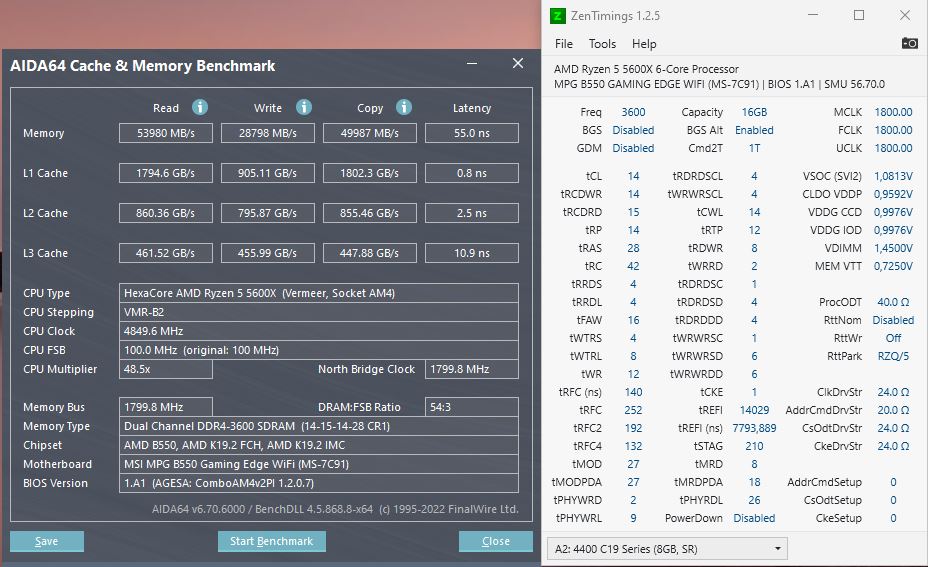Click the VDIMM value 1,4500V
This screenshot has width=928, height=567.
(893, 248)
